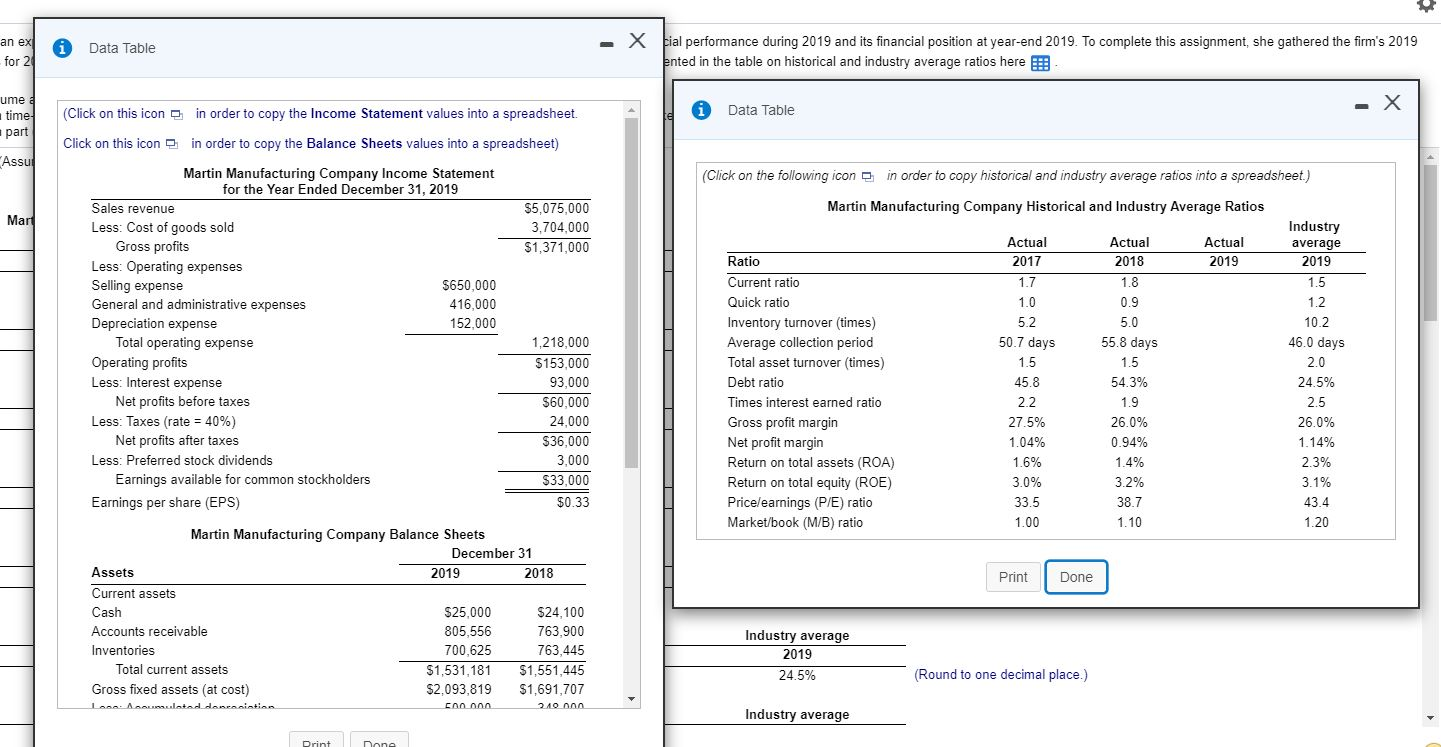
Task: Select Average collection period 50.7 days
Action: pos(1027,343)
